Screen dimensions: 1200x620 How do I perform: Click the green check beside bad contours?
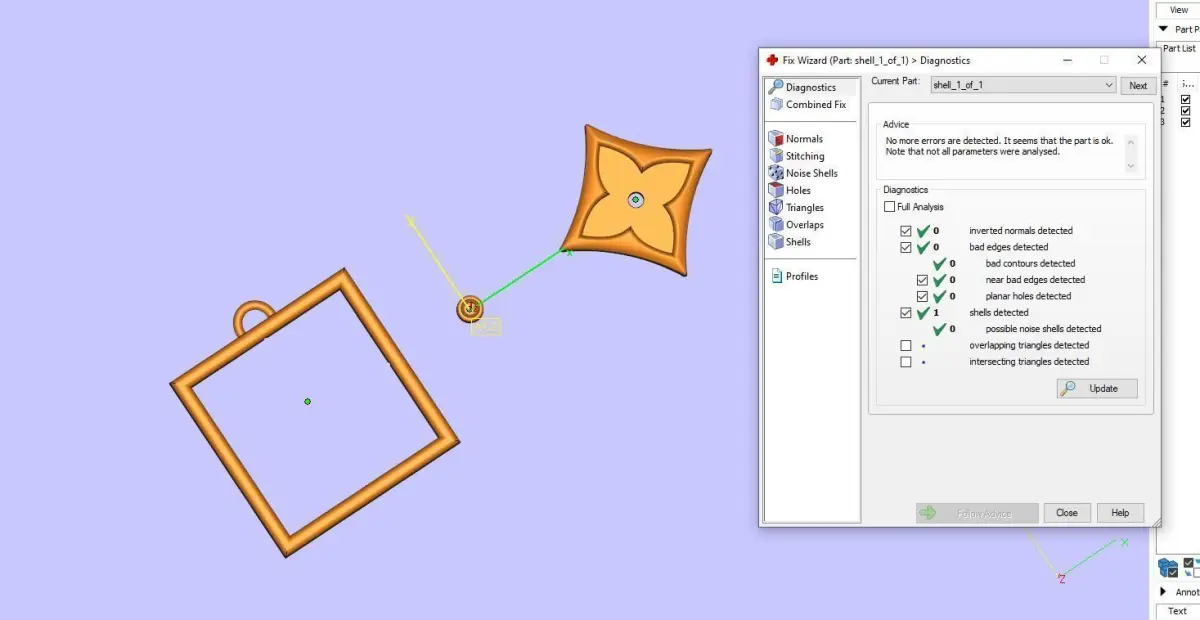point(939,263)
